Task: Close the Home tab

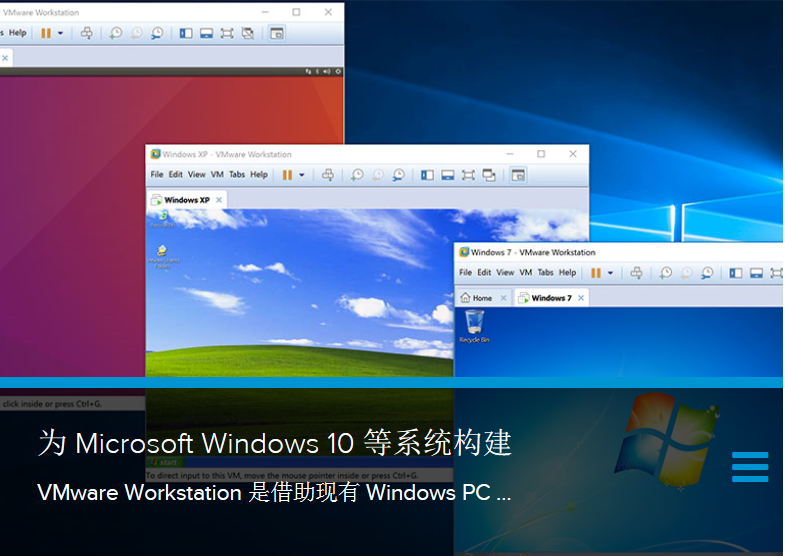Action: 503,298
